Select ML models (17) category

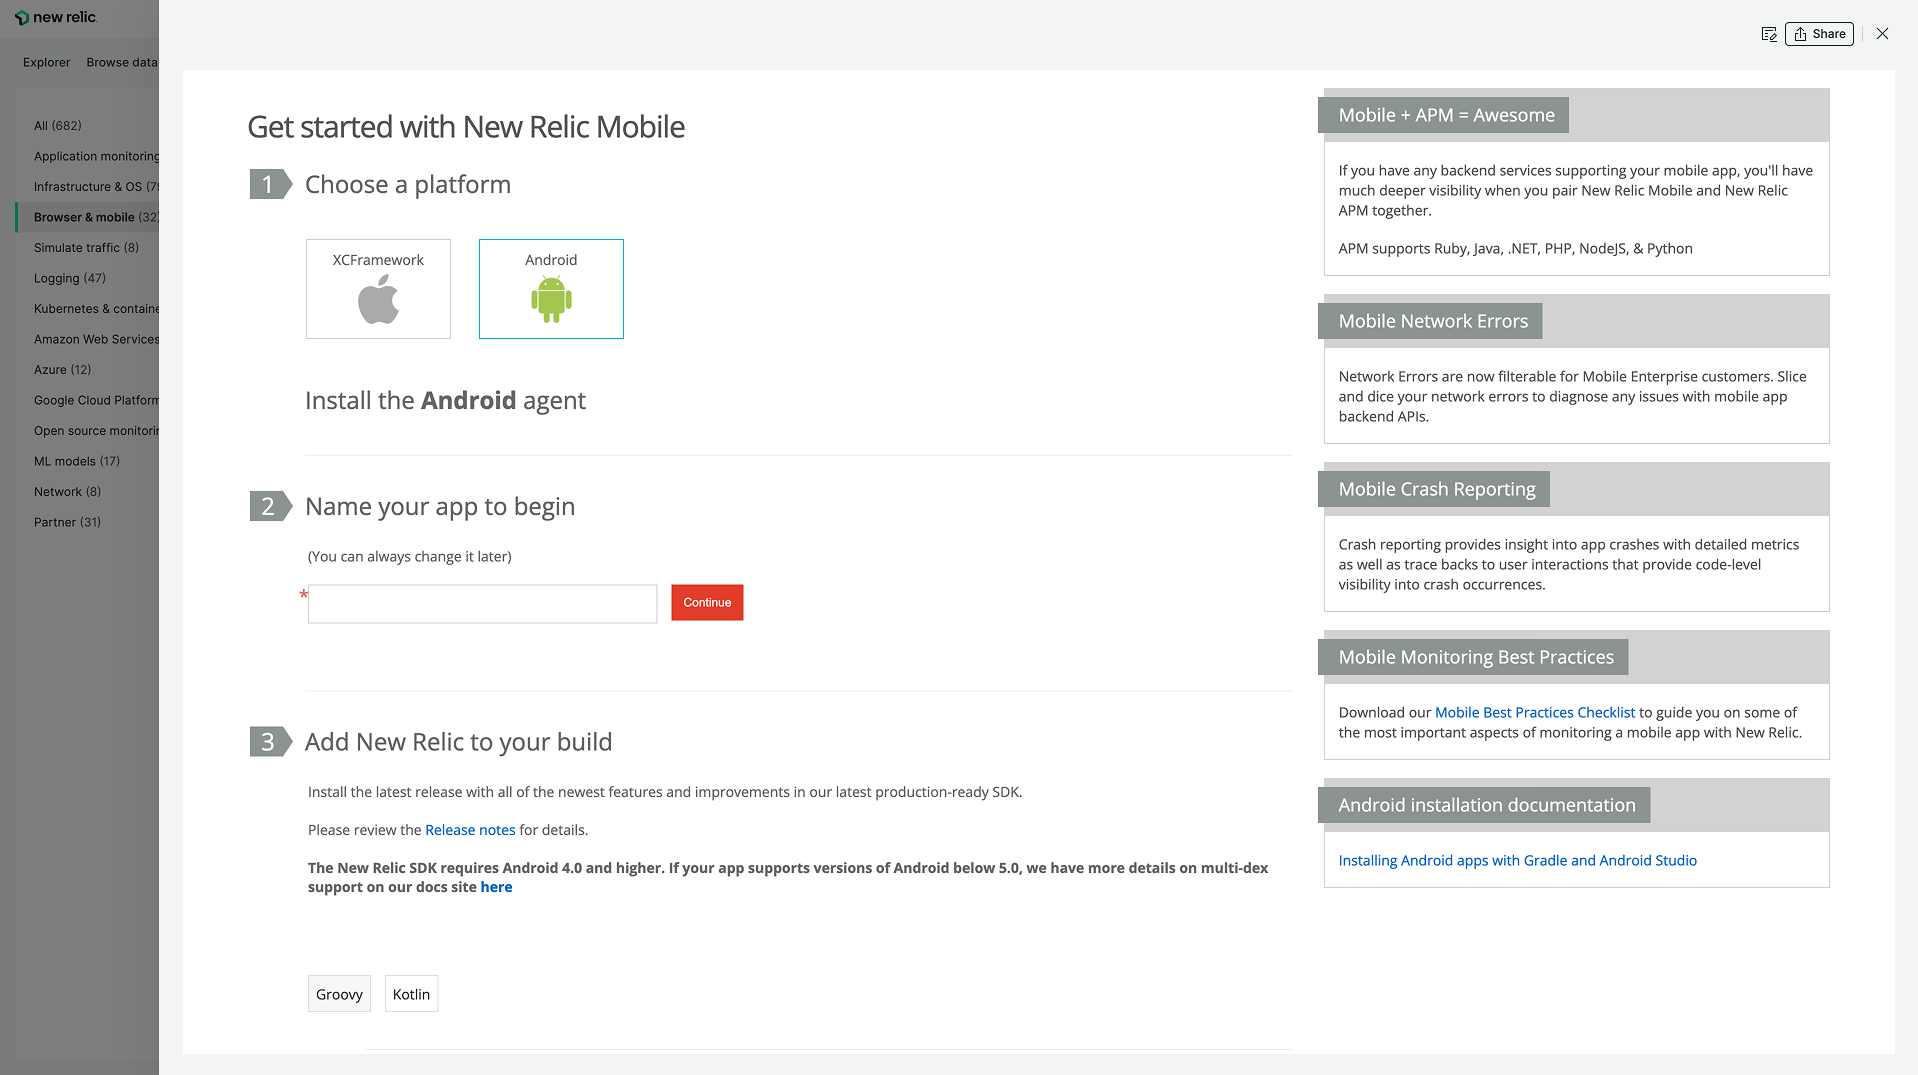coord(76,461)
